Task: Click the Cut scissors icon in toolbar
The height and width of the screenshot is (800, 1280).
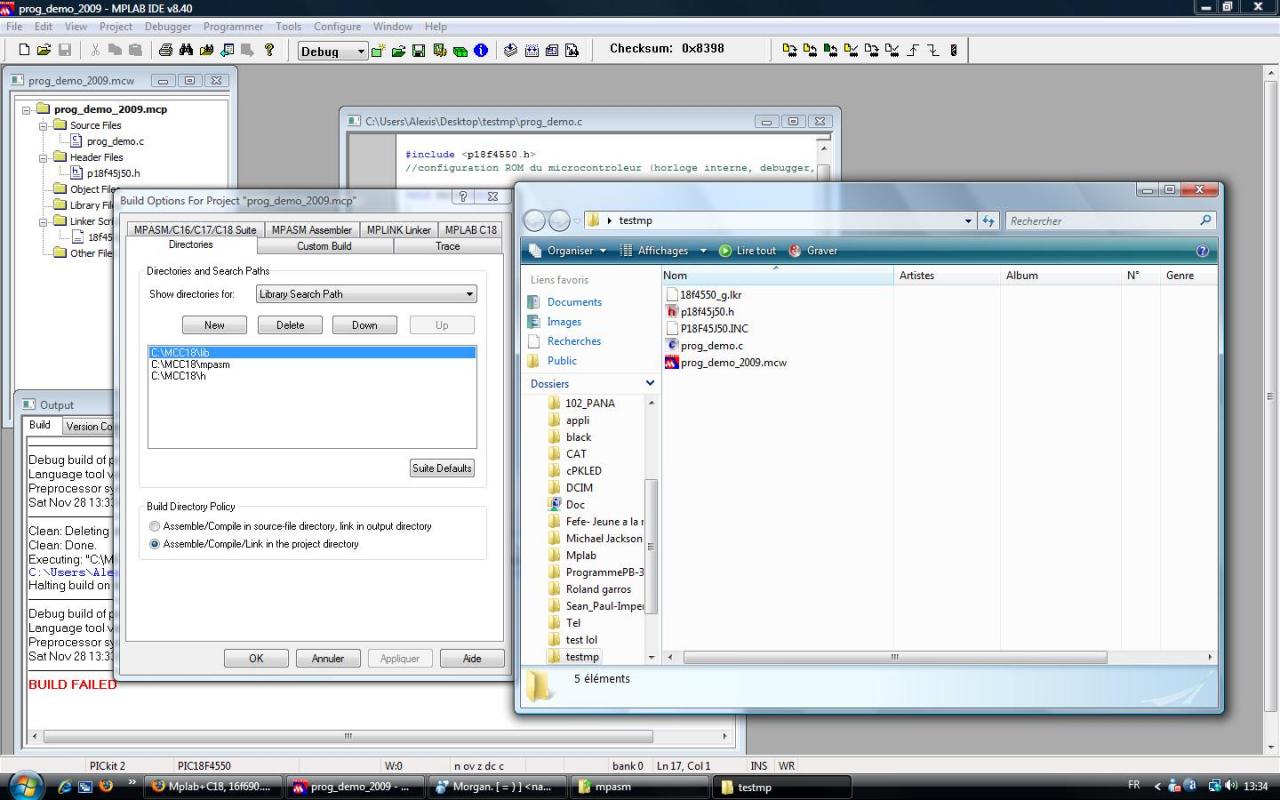Action: coord(95,50)
